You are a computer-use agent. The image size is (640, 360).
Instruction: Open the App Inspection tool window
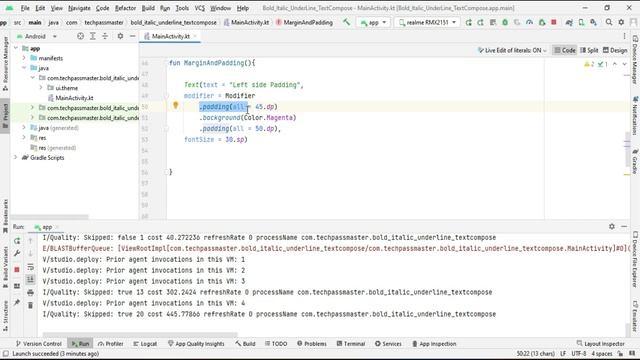tap(434, 344)
